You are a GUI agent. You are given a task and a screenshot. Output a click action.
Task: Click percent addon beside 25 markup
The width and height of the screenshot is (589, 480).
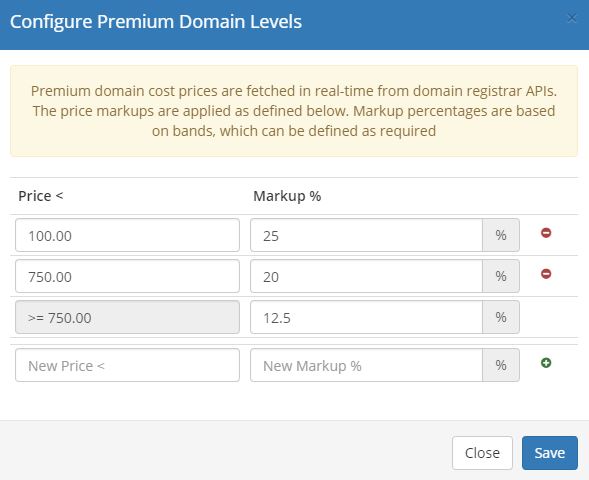501,235
